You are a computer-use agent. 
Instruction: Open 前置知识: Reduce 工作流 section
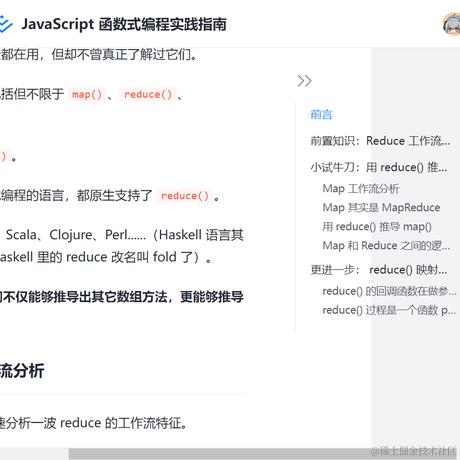tap(380, 141)
